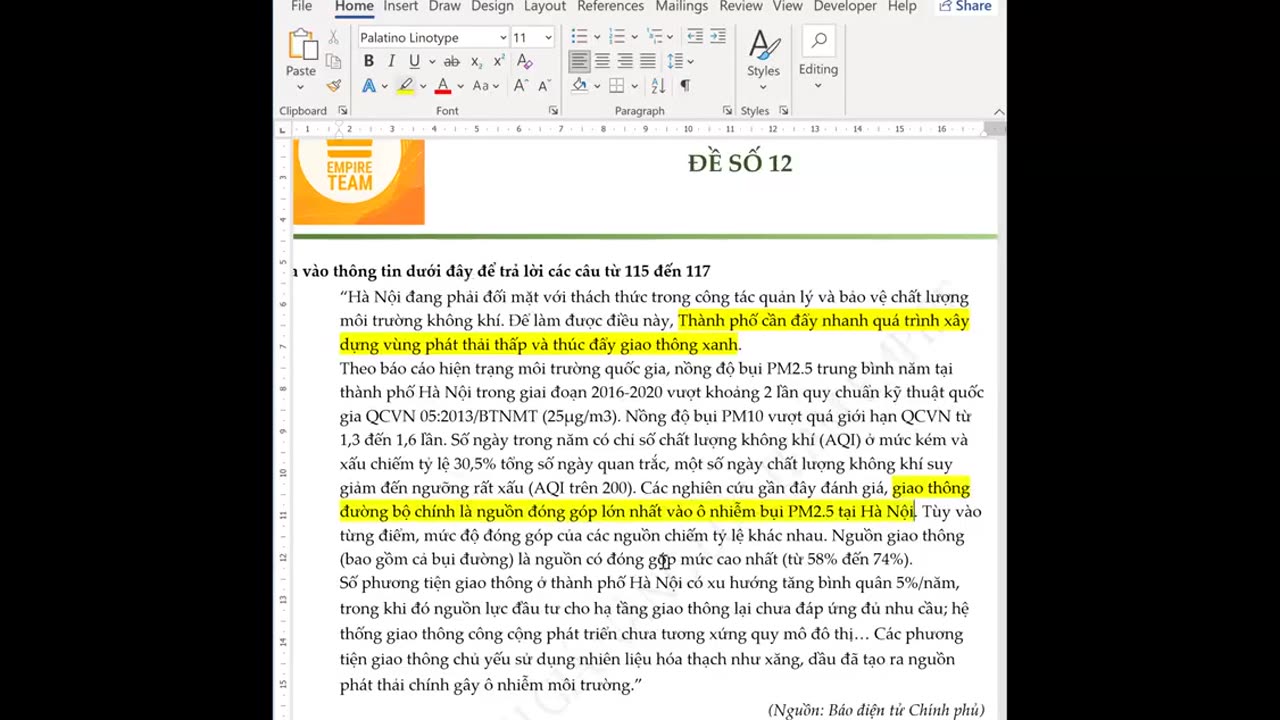Image resolution: width=1280 pixels, height=720 pixels.
Task: Click the Copy icon in Clipboard group
Action: coord(333,62)
